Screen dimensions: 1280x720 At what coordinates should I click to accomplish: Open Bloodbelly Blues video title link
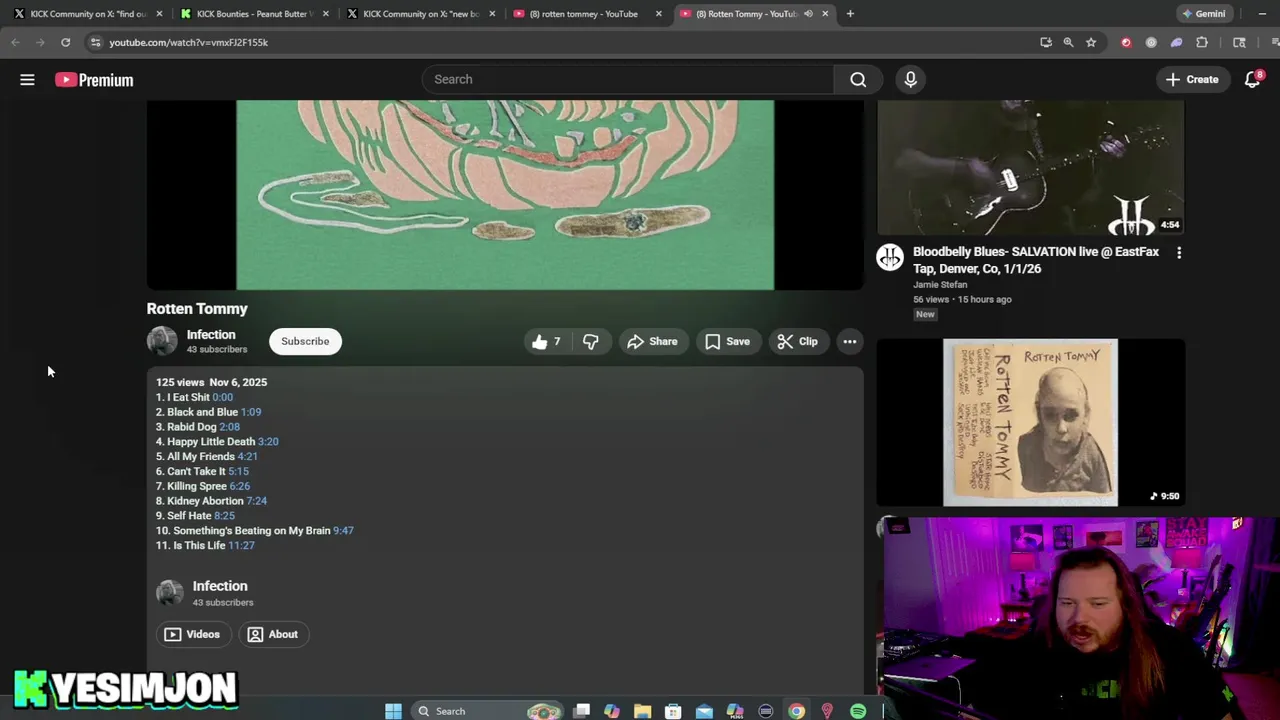[1036, 260]
